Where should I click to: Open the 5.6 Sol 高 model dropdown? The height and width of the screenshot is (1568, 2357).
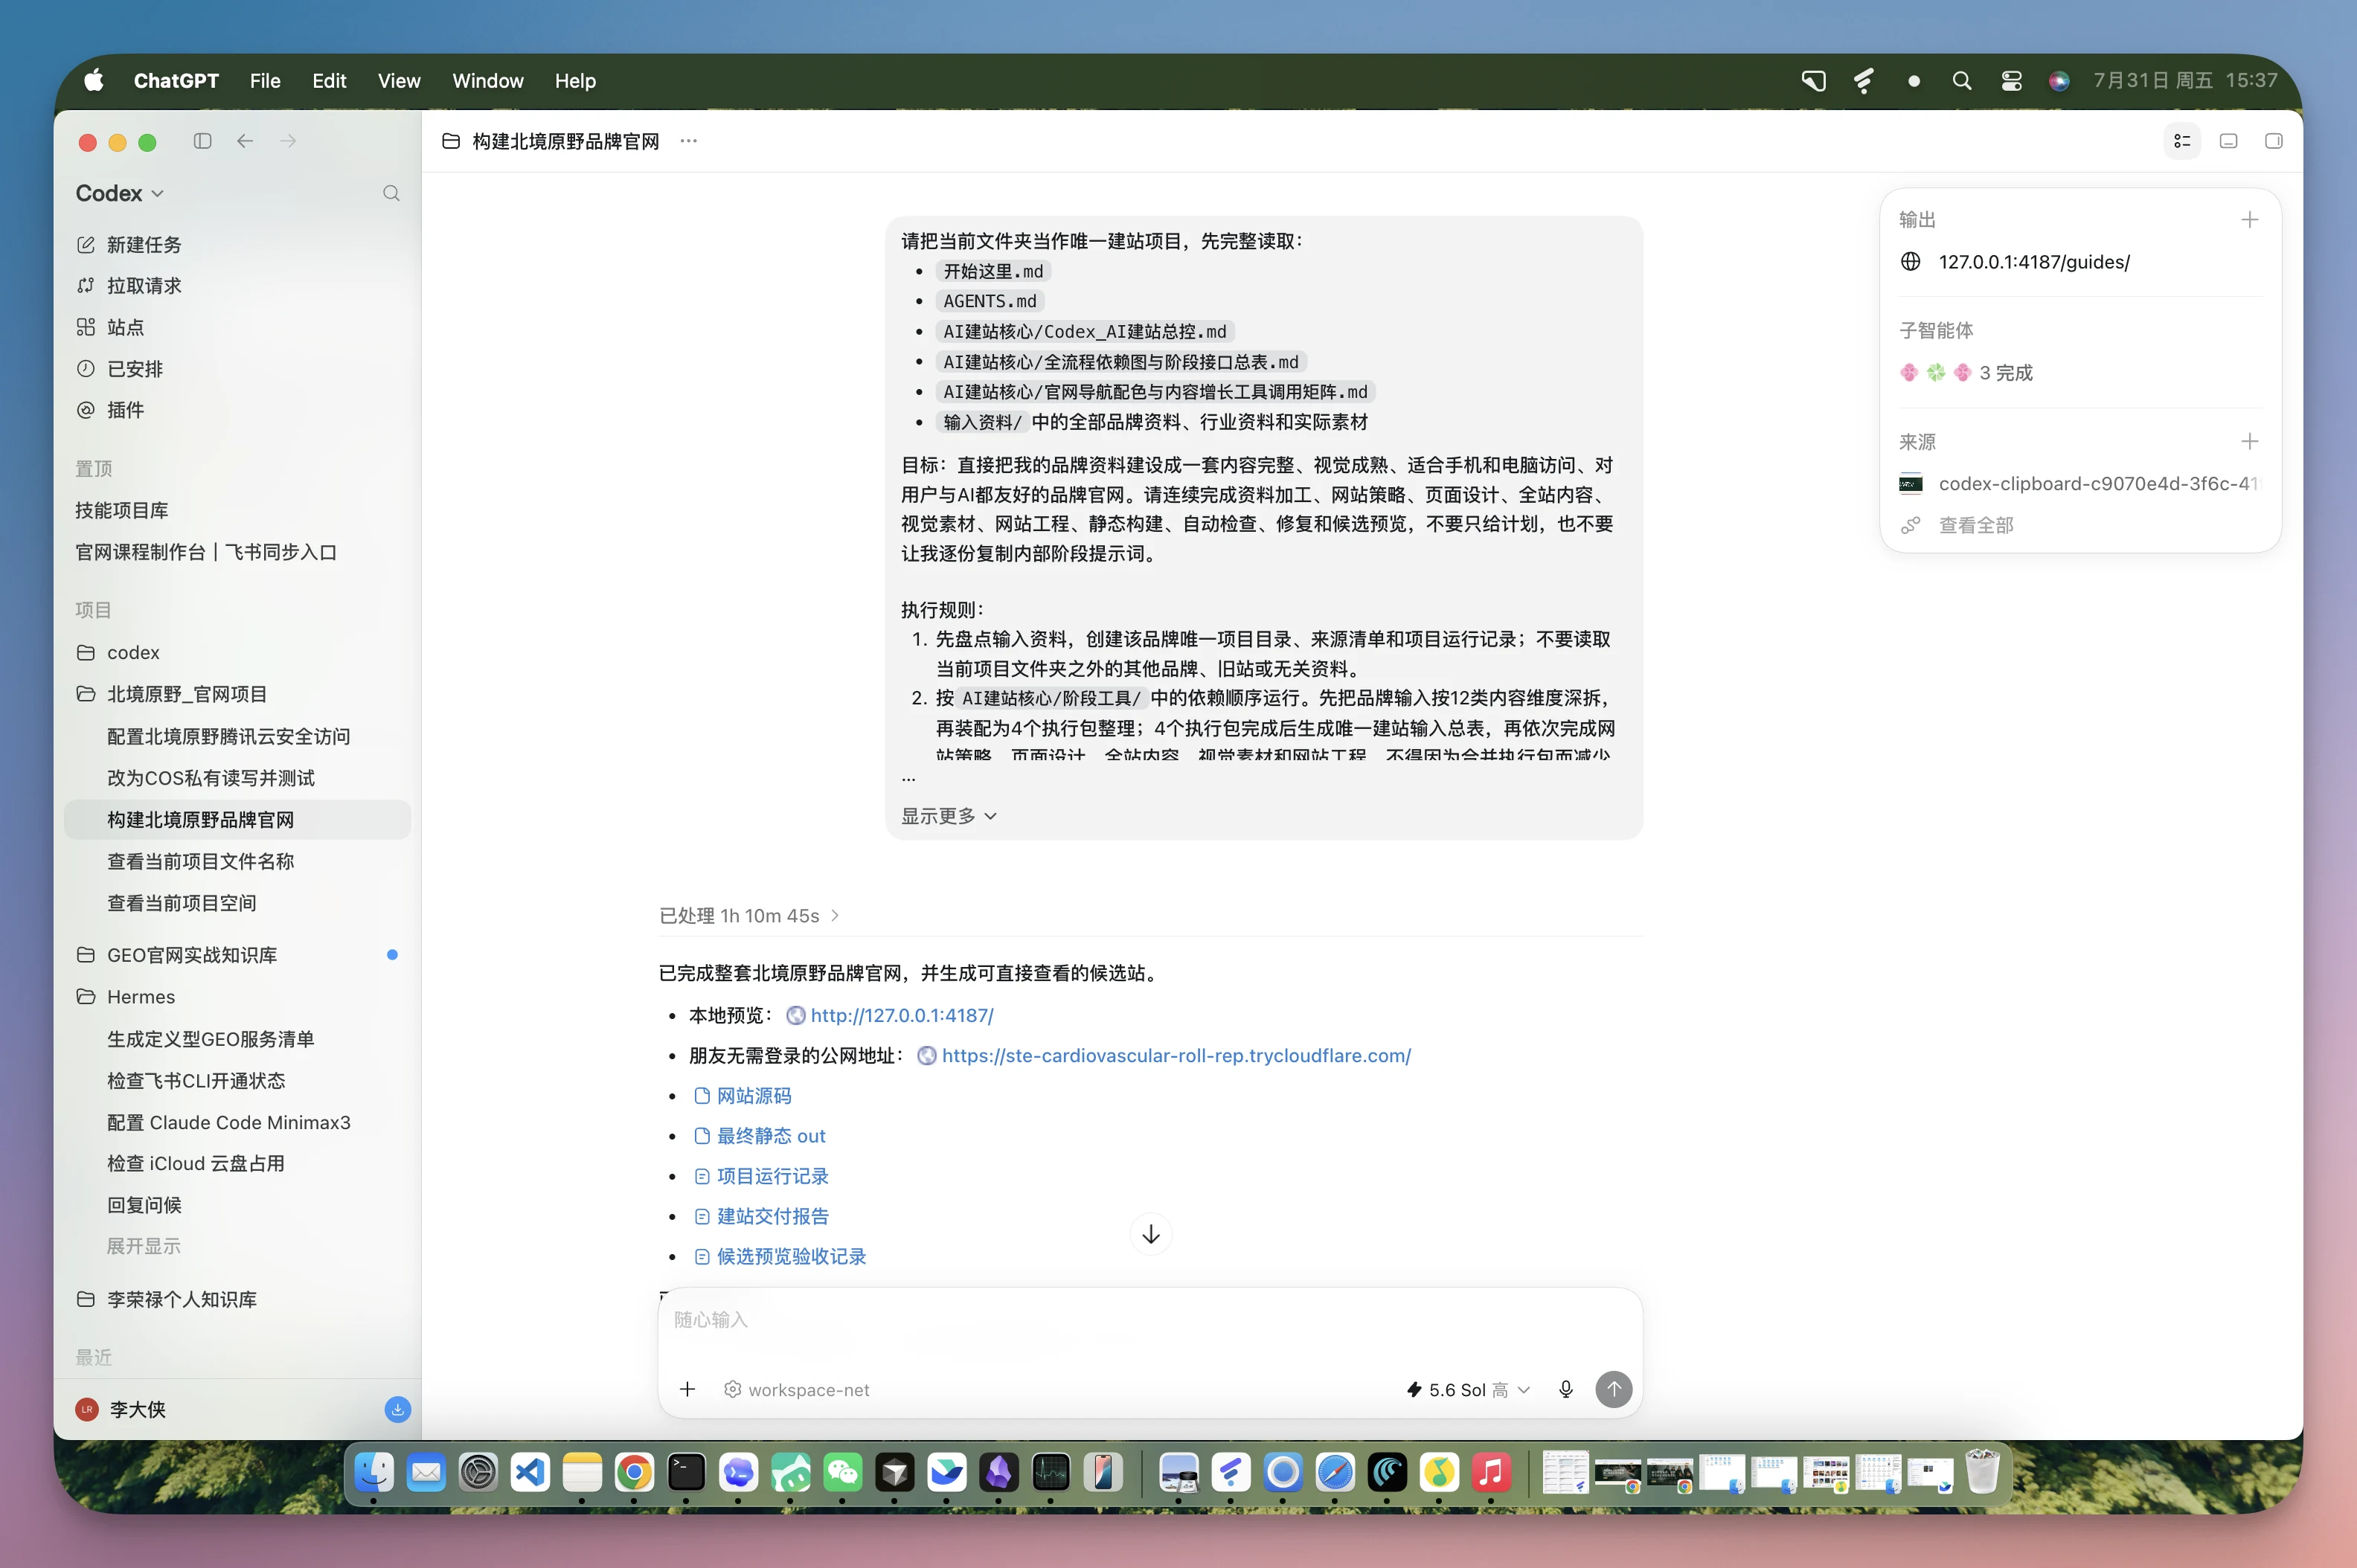click(x=1468, y=1389)
